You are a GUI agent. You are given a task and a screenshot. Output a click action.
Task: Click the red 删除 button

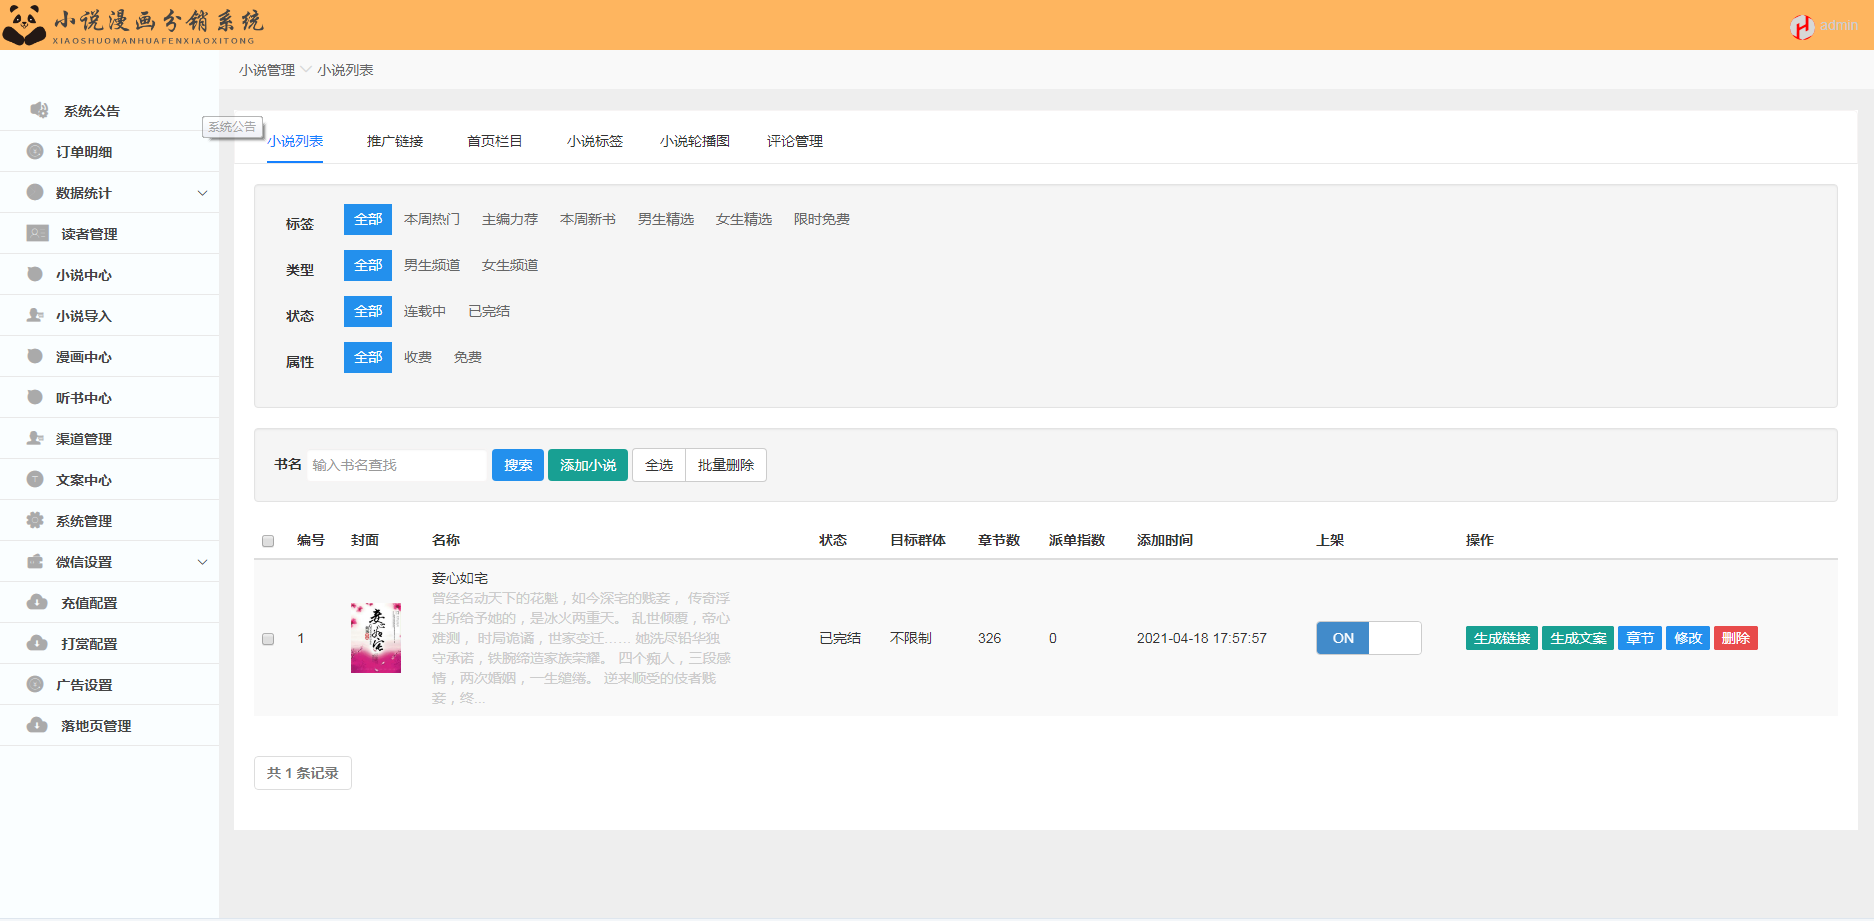pos(1735,638)
